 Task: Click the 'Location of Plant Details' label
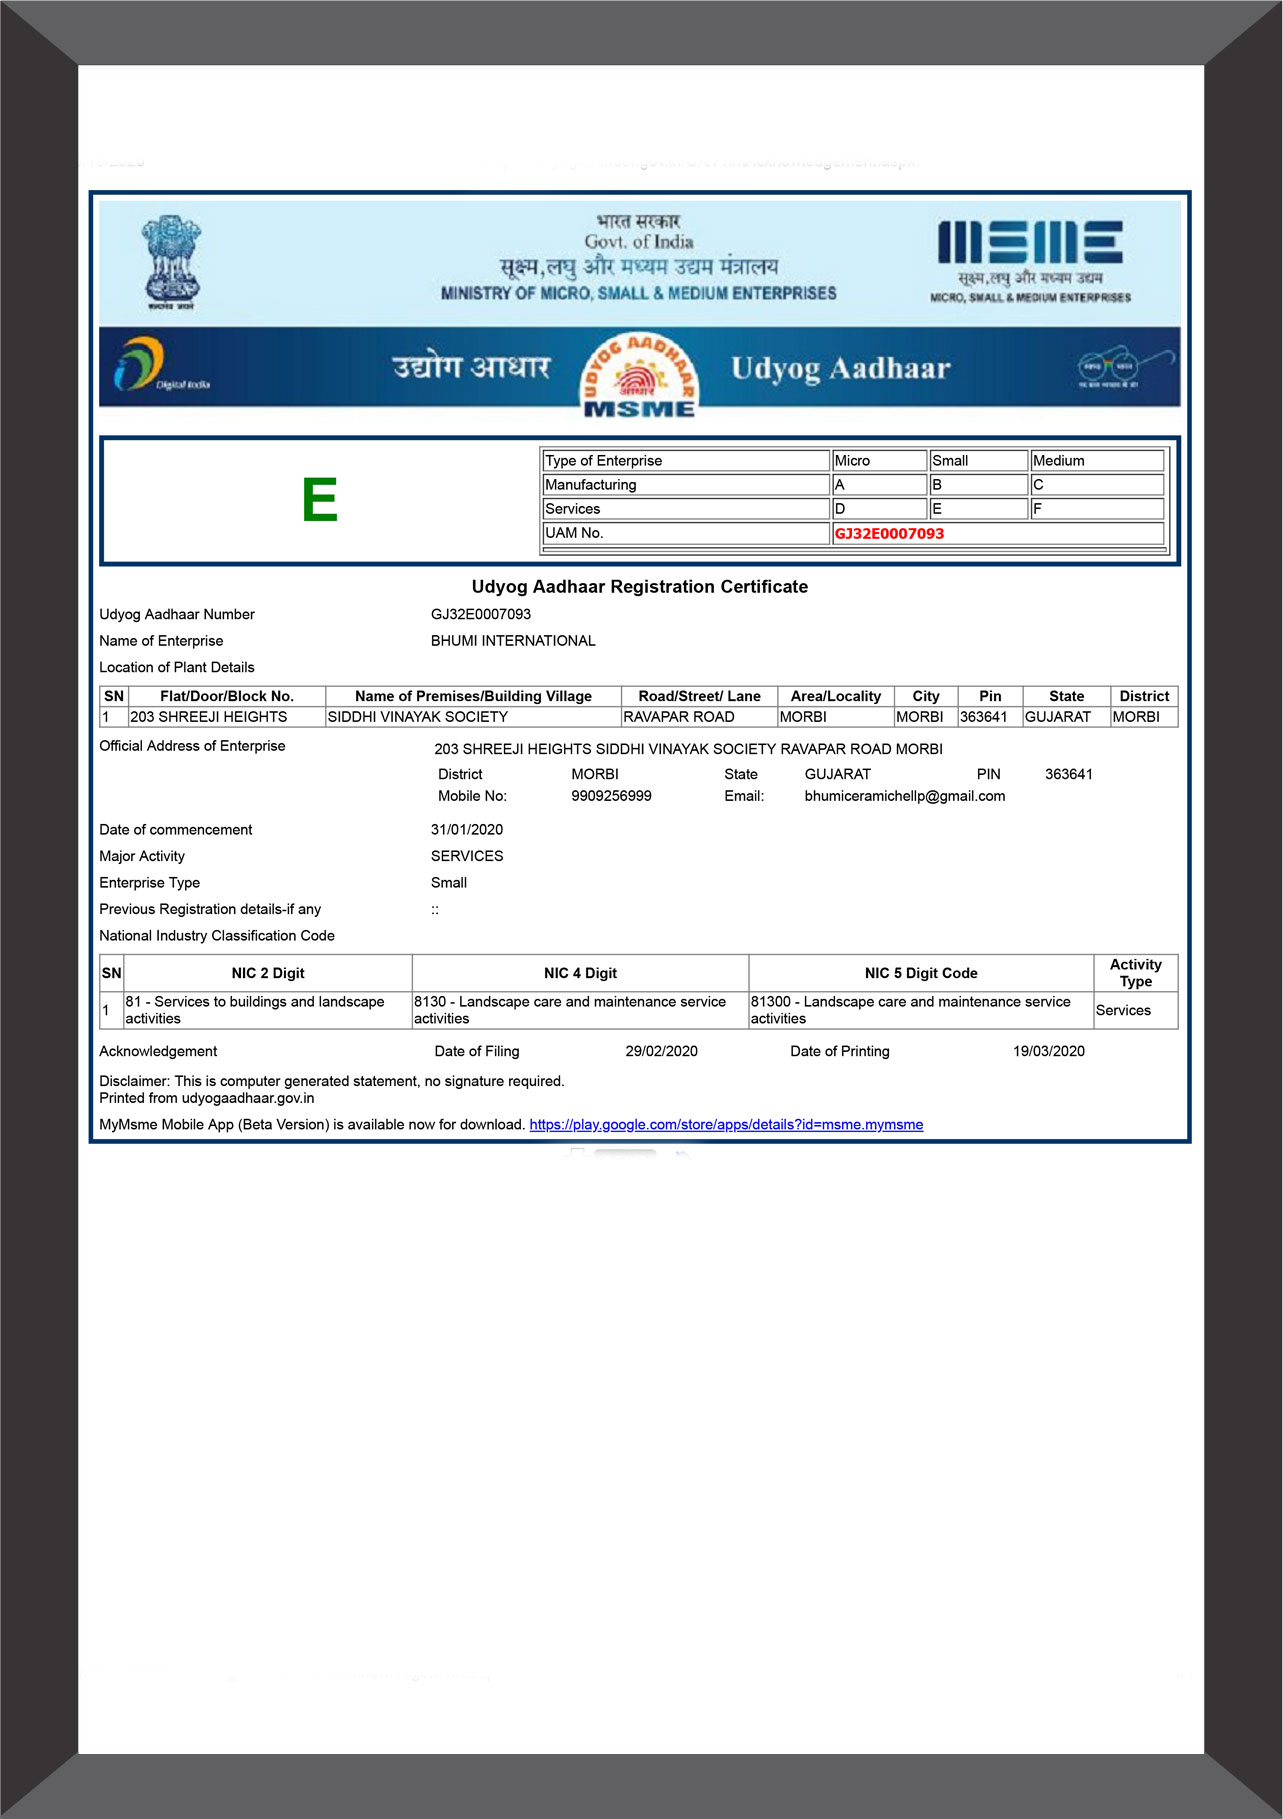tap(177, 667)
